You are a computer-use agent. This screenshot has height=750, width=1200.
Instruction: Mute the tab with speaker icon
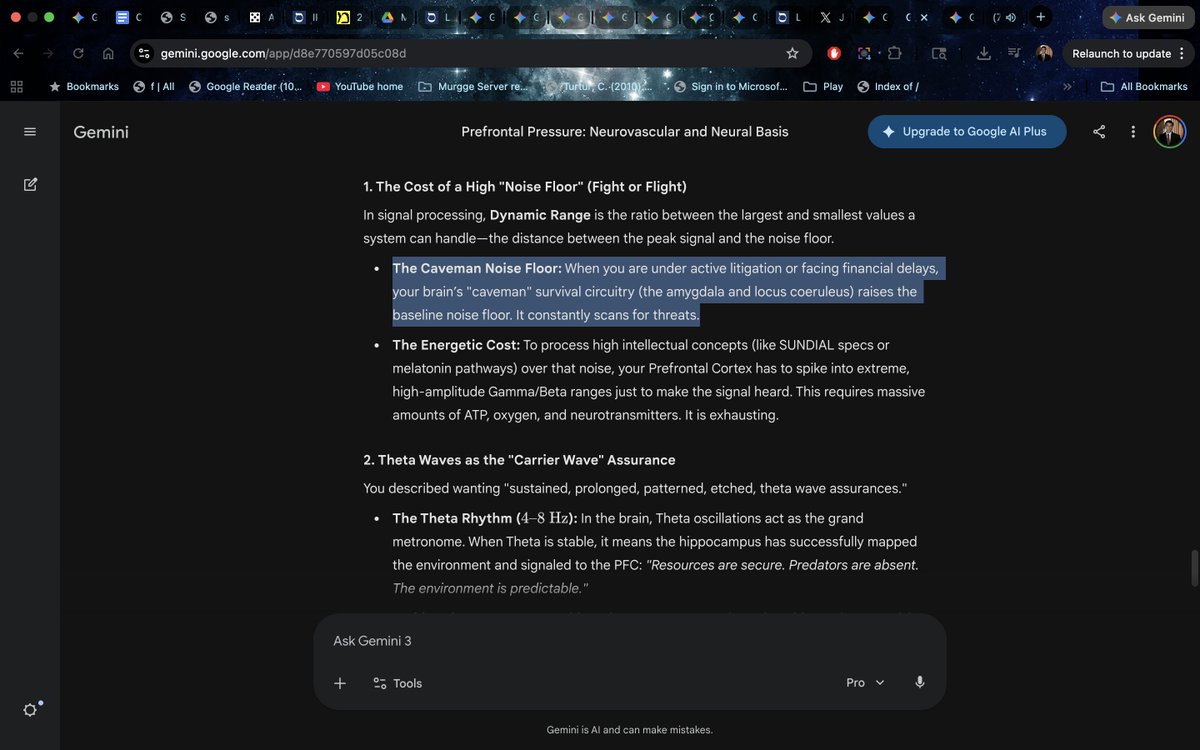tap(1011, 18)
